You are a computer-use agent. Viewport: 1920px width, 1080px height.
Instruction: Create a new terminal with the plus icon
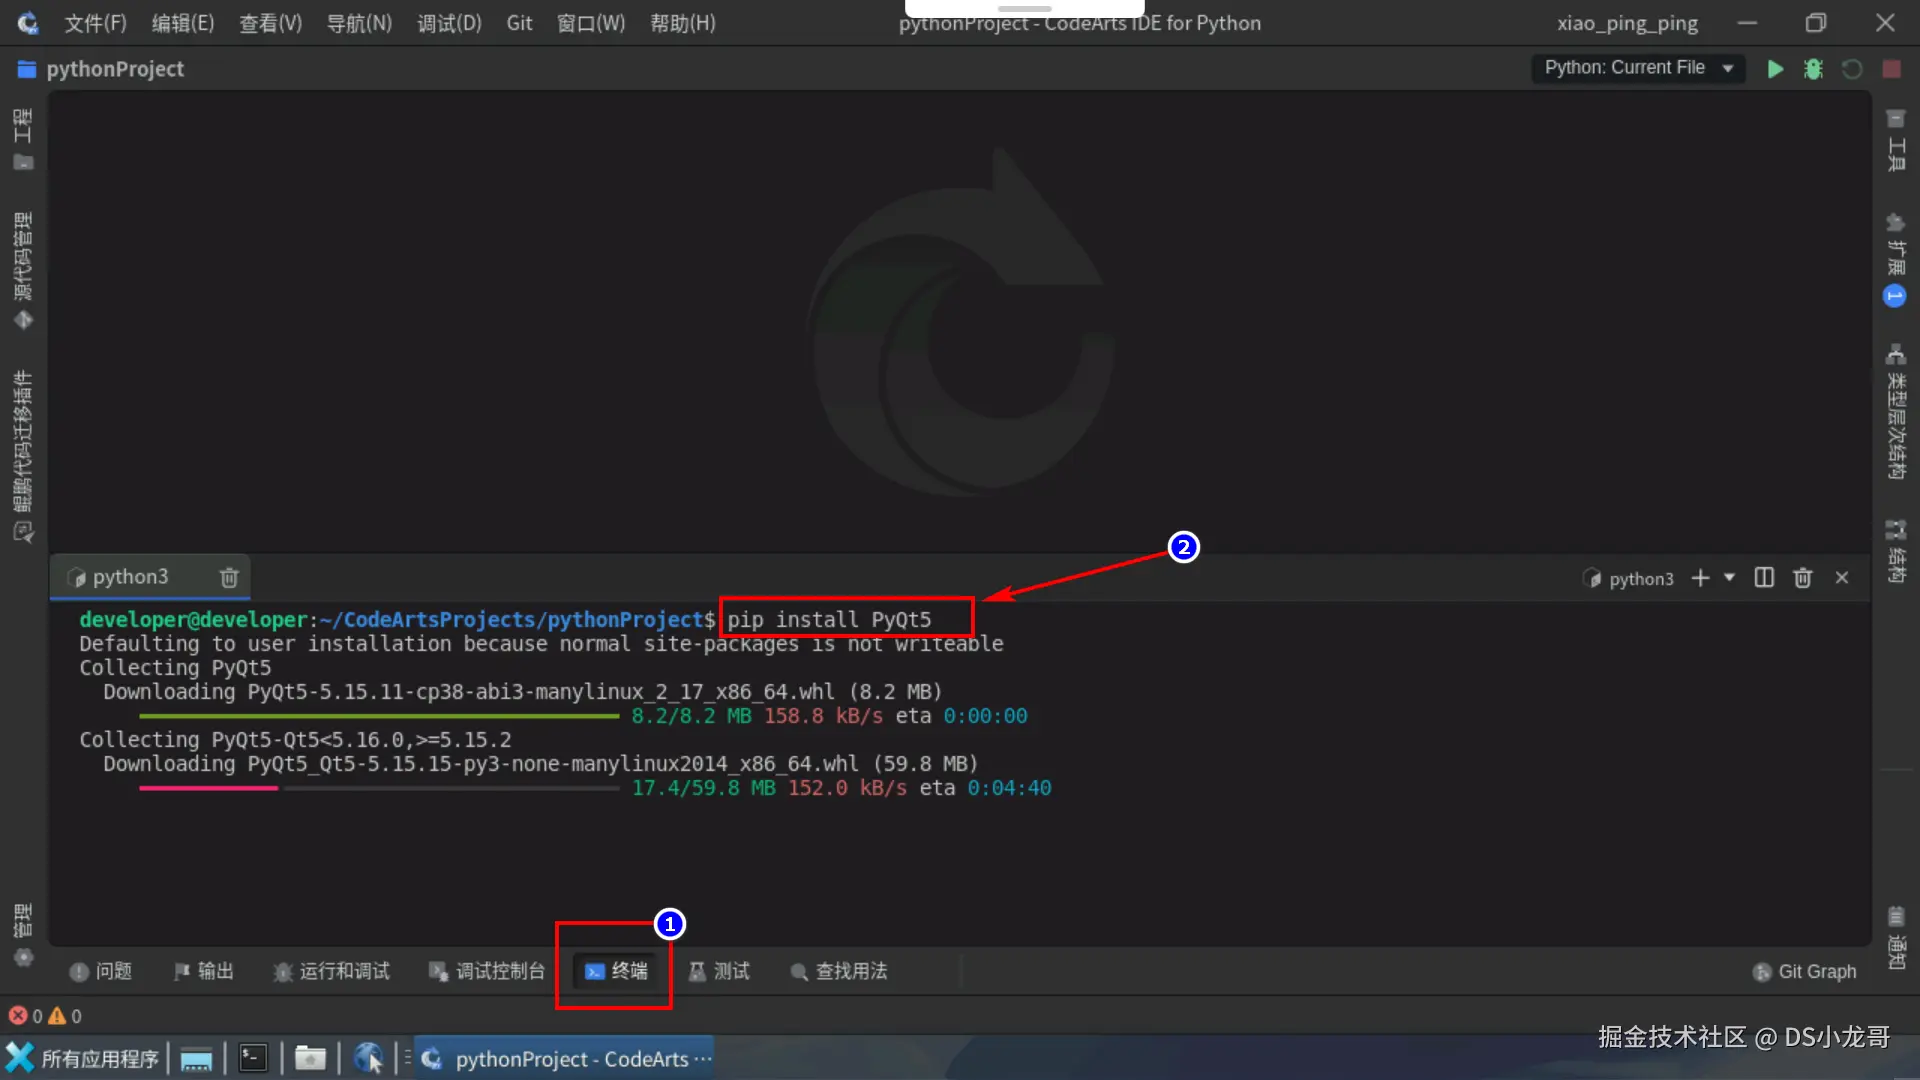coord(1702,578)
